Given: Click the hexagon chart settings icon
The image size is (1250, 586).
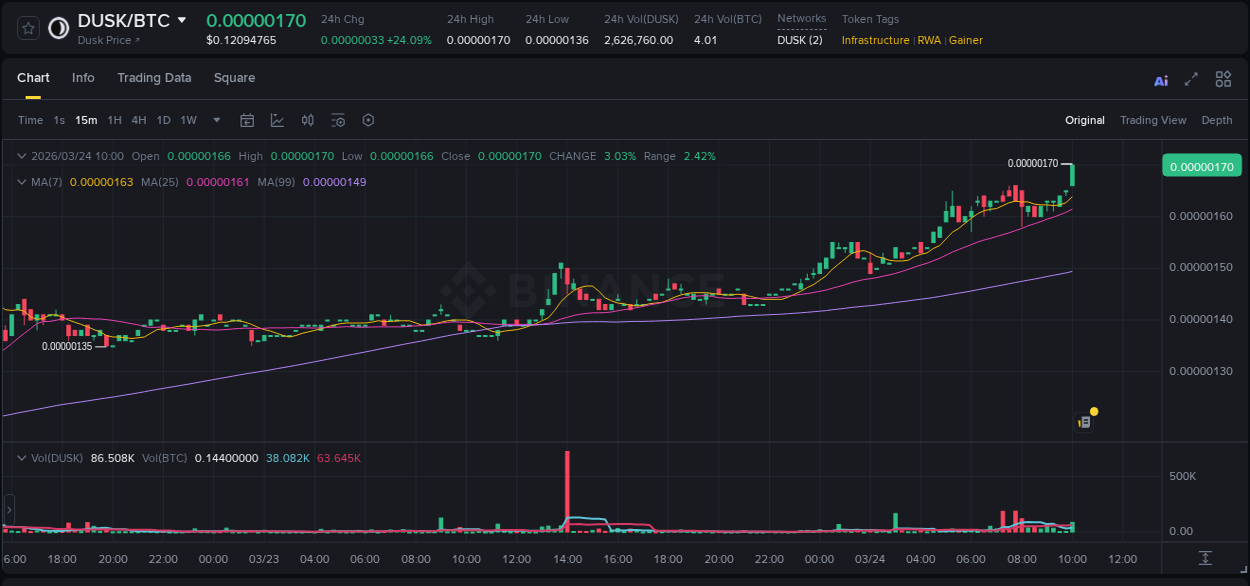Looking at the screenshot, I should click(368, 120).
